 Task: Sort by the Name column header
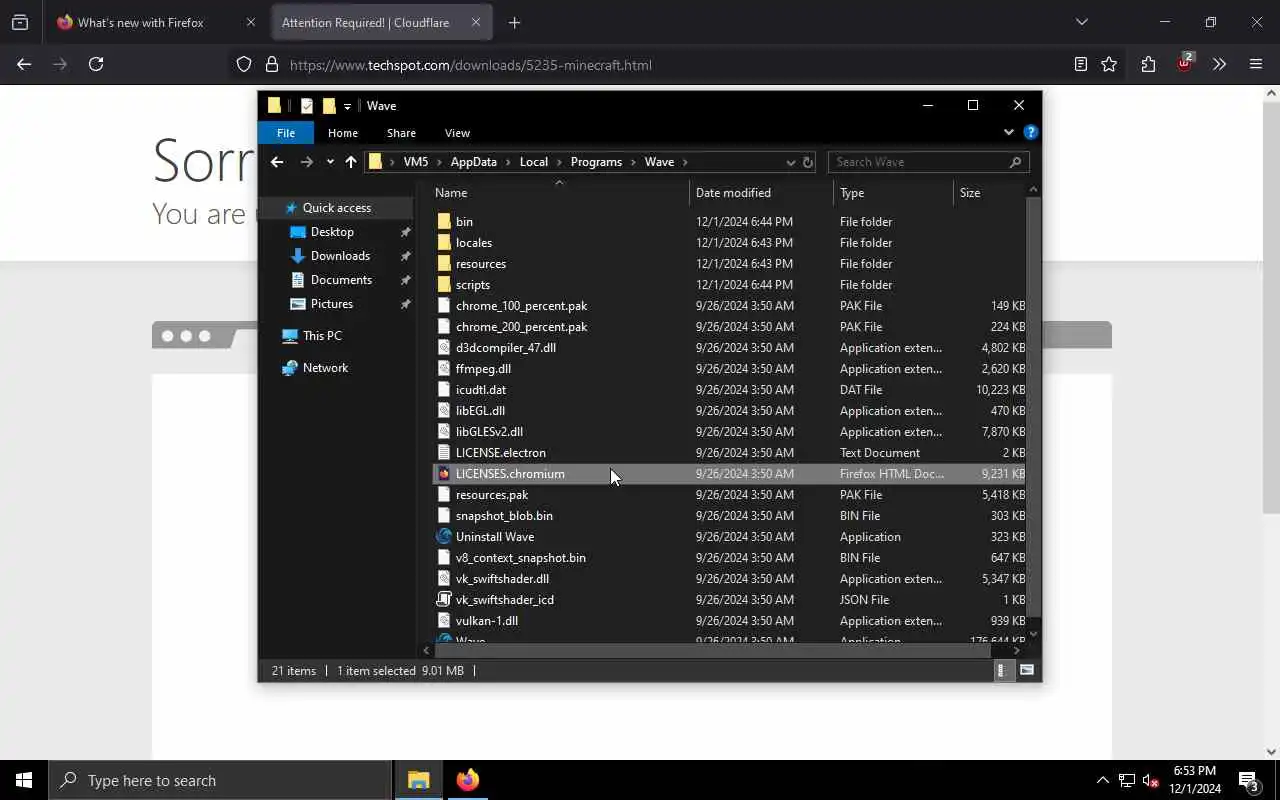pyautogui.click(x=451, y=192)
